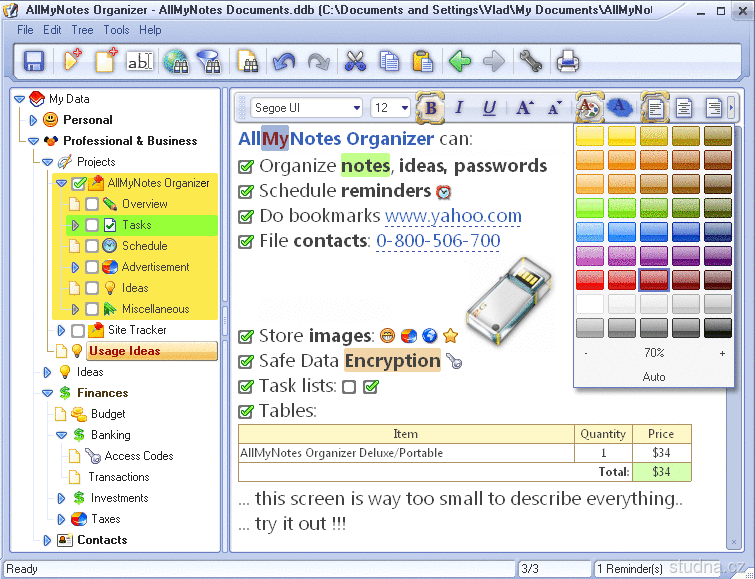Screen dimensions: 755x579
Task: Increase font size with A-up icon
Action: pos(524,107)
